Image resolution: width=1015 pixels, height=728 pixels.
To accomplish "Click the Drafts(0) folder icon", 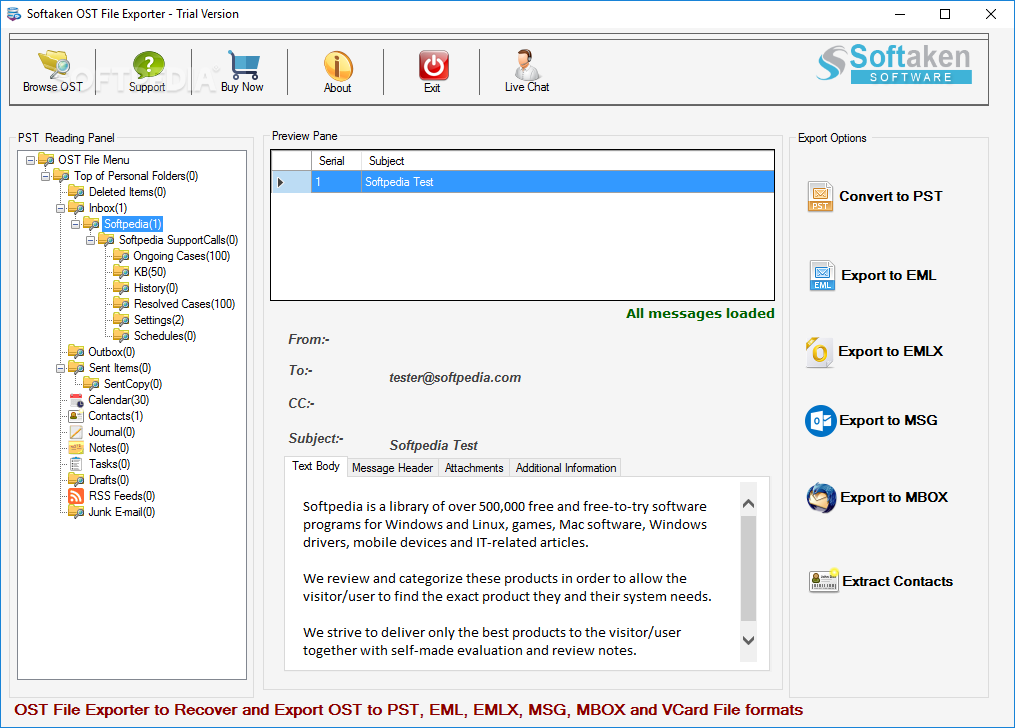I will 76,480.
